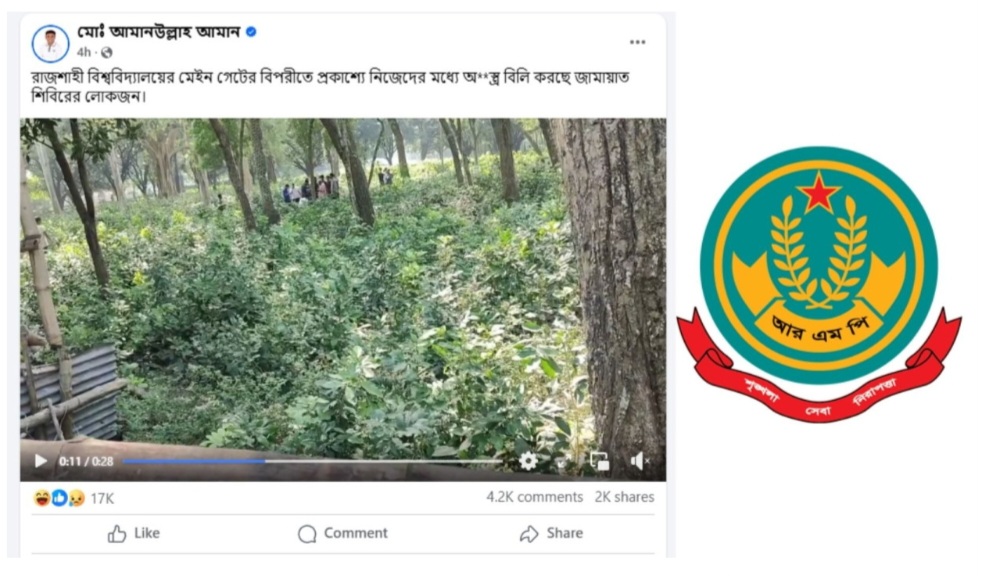The image size is (983, 576).
Task: Open video settings gear icon
Action: pos(528,461)
